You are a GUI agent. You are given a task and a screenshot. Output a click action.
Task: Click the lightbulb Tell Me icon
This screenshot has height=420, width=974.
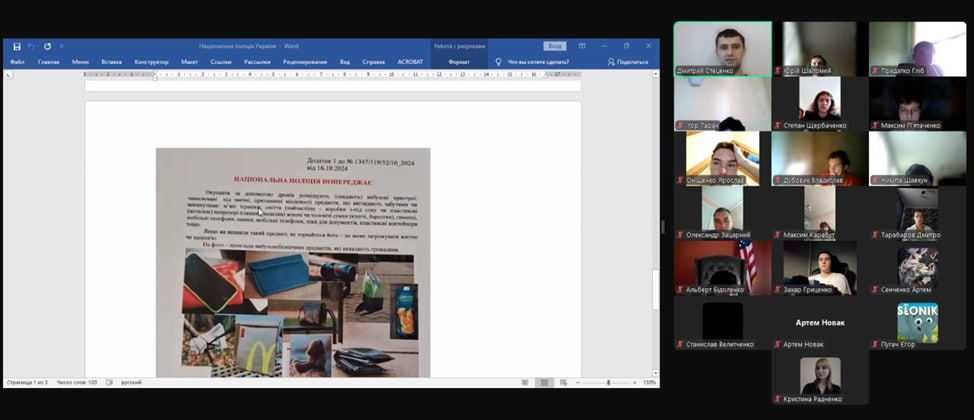[498, 62]
